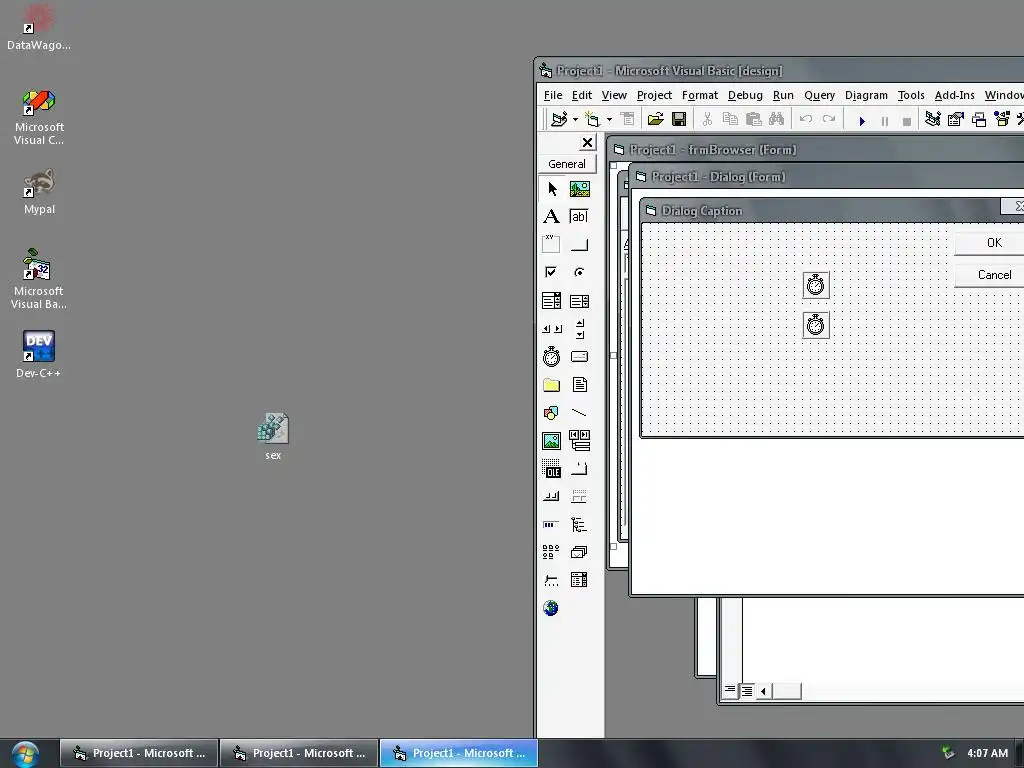Select the Shape control tool
The height and width of the screenshot is (768, 1024).
[x=552, y=413]
